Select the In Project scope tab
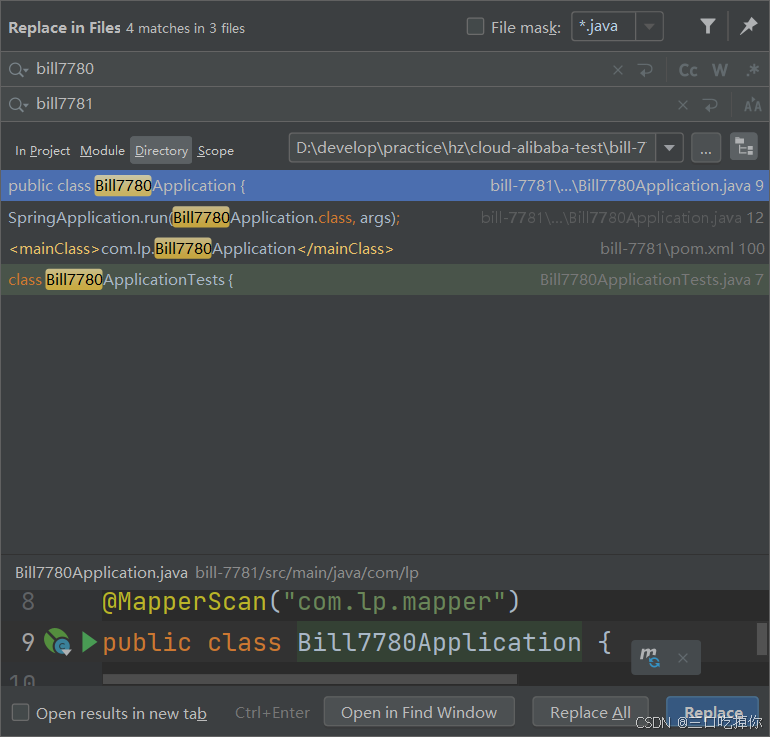Screen dimensions: 770x737 coord(42,151)
